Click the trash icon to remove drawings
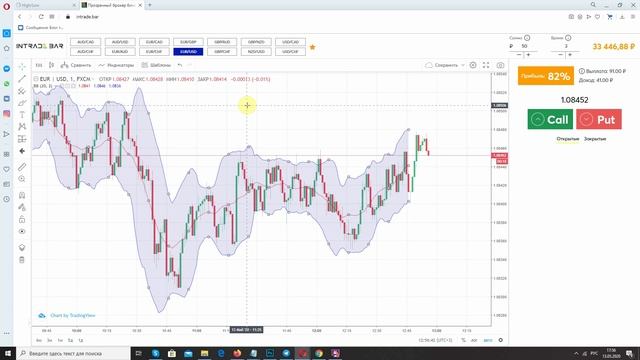Screen dimensions: 640x360 click(x=22, y=260)
